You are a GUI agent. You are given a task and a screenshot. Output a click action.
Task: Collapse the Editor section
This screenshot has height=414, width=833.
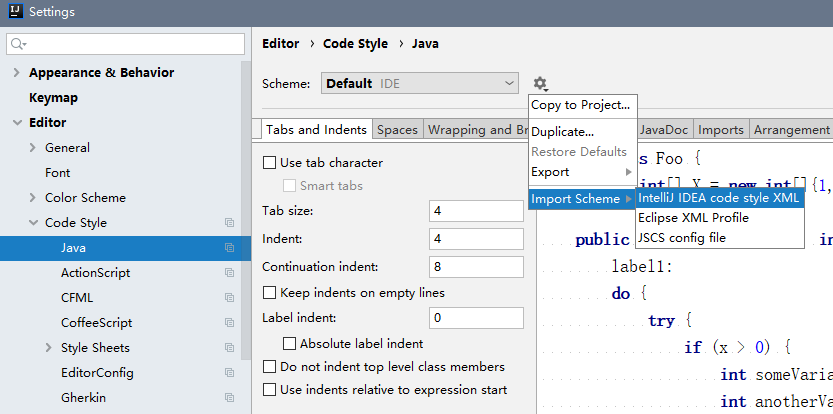(17, 123)
